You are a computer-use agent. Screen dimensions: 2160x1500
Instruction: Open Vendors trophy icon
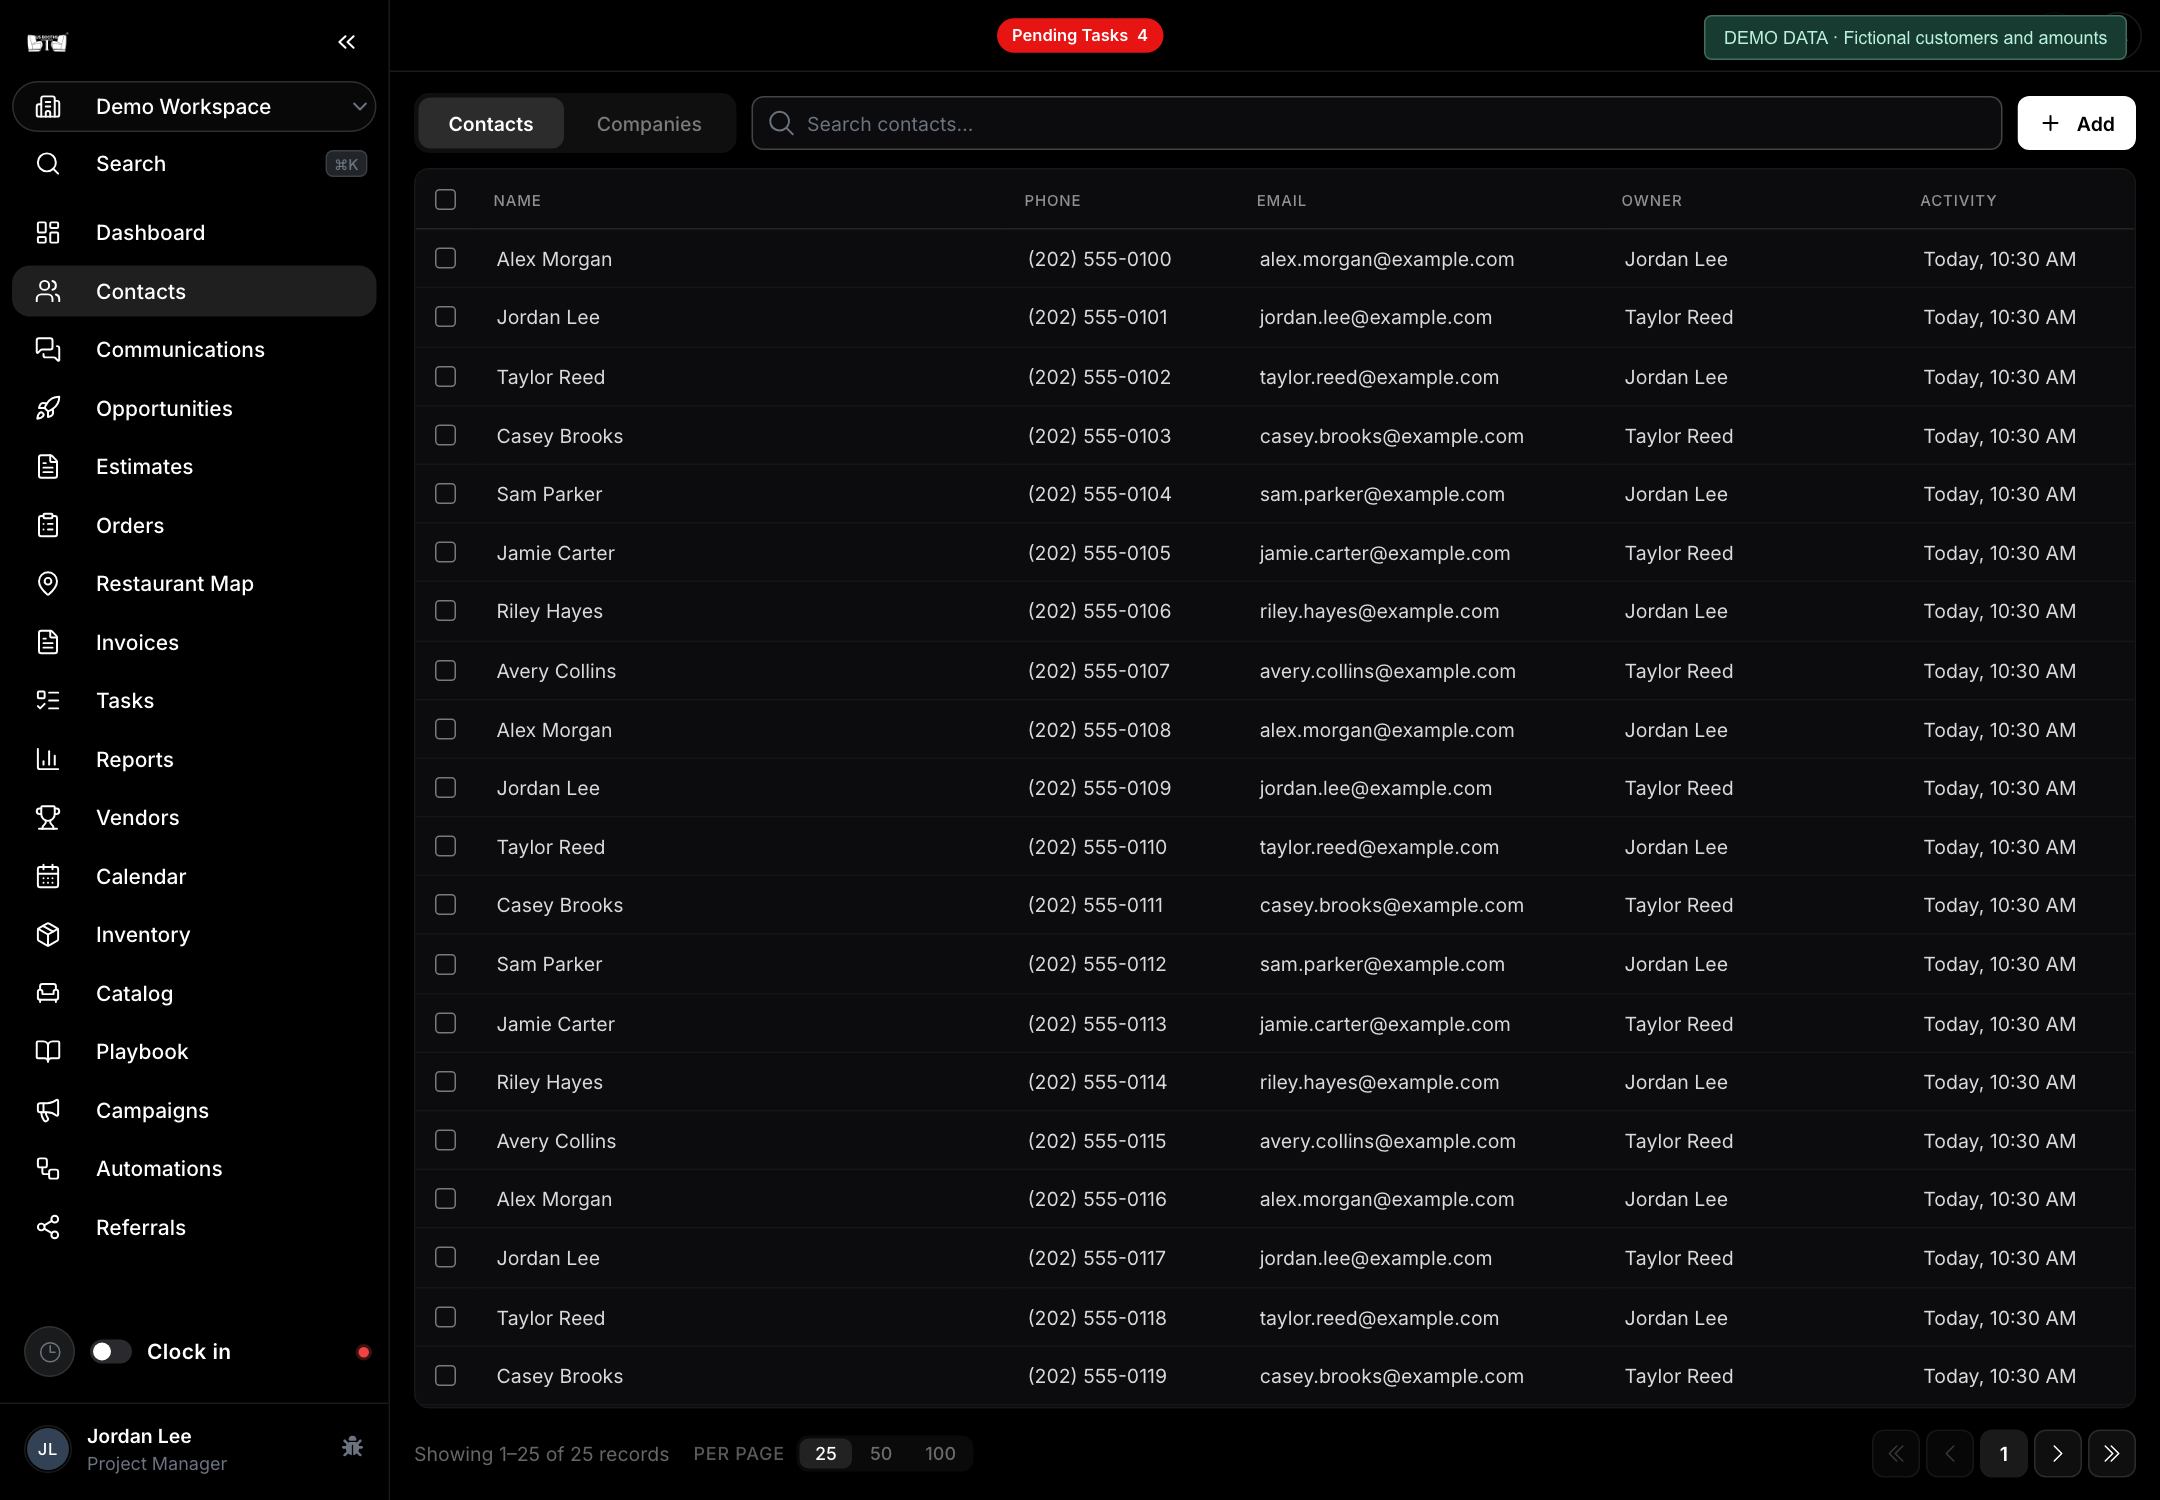(48, 818)
